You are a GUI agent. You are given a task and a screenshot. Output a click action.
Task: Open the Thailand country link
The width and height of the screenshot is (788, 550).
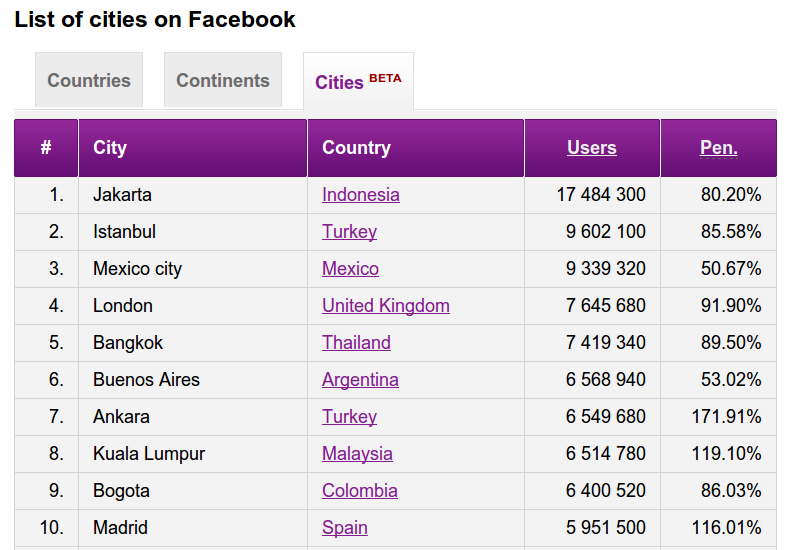[356, 343]
